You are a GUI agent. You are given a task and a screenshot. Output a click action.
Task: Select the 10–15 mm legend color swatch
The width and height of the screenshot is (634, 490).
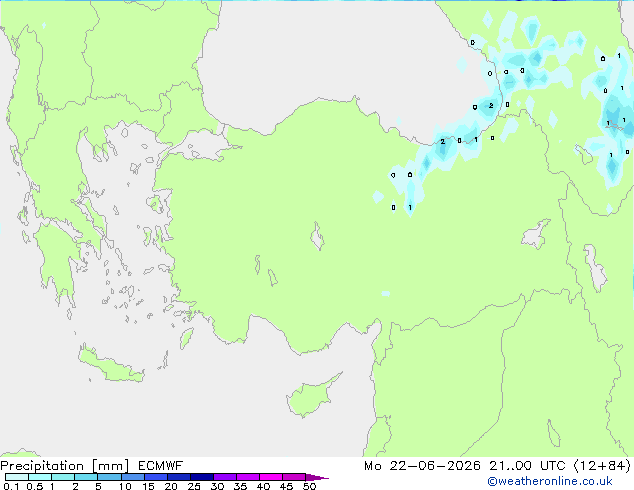(x=132, y=477)
